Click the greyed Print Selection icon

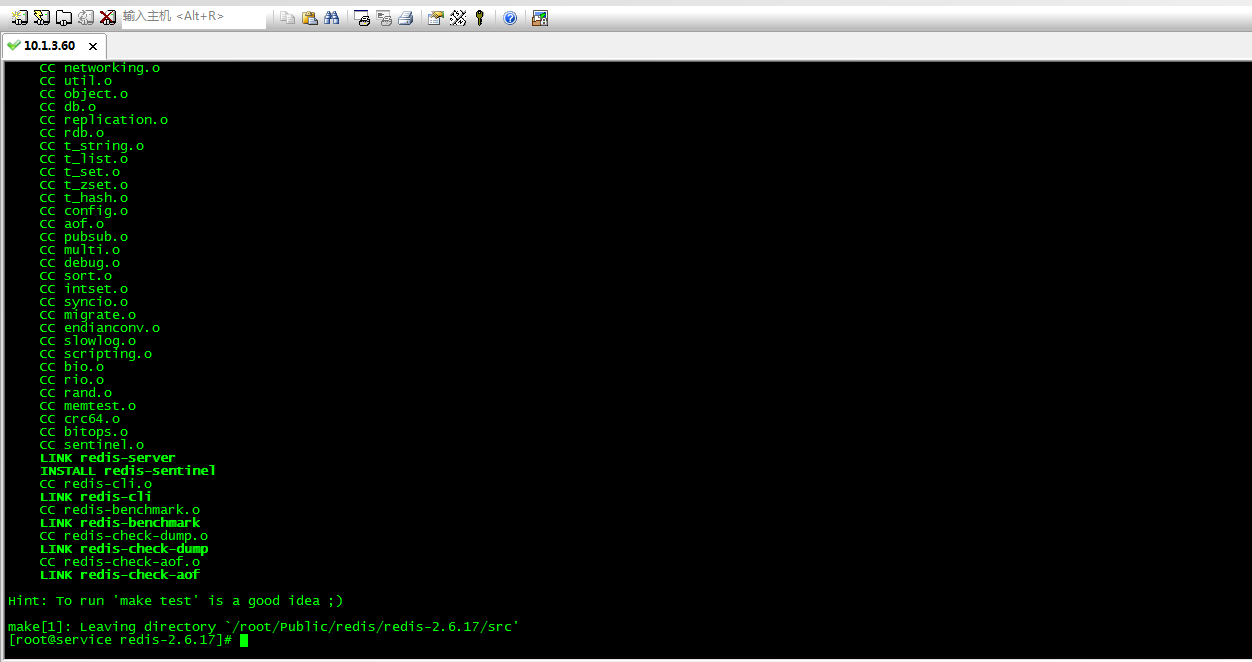tap(384, 18)
